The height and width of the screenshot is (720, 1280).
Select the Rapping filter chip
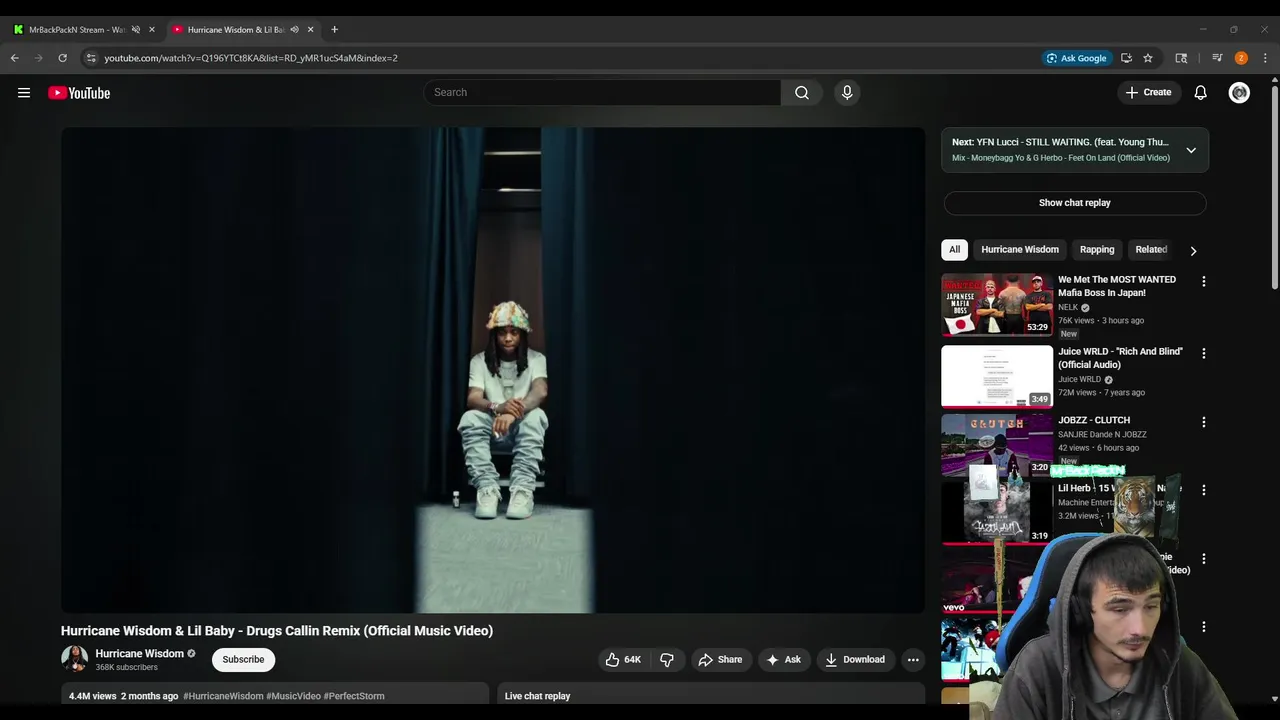click(x=1097, y=250)
